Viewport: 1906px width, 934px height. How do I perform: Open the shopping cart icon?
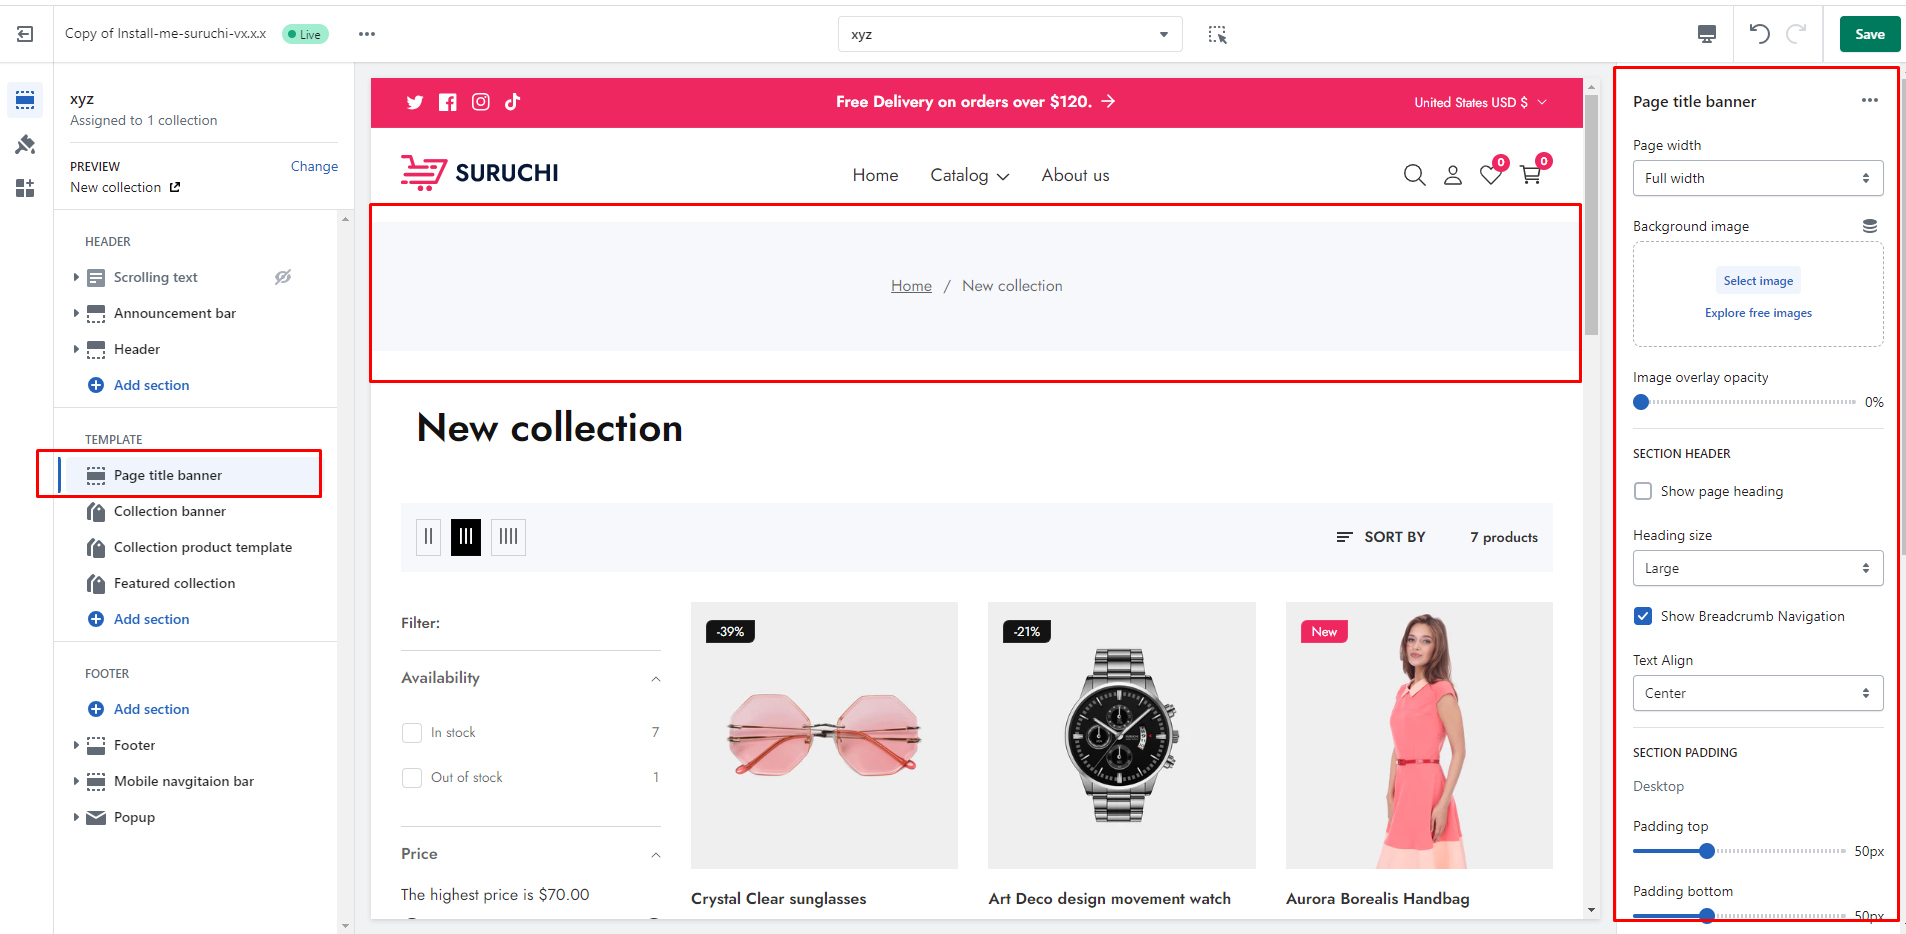1530,175
